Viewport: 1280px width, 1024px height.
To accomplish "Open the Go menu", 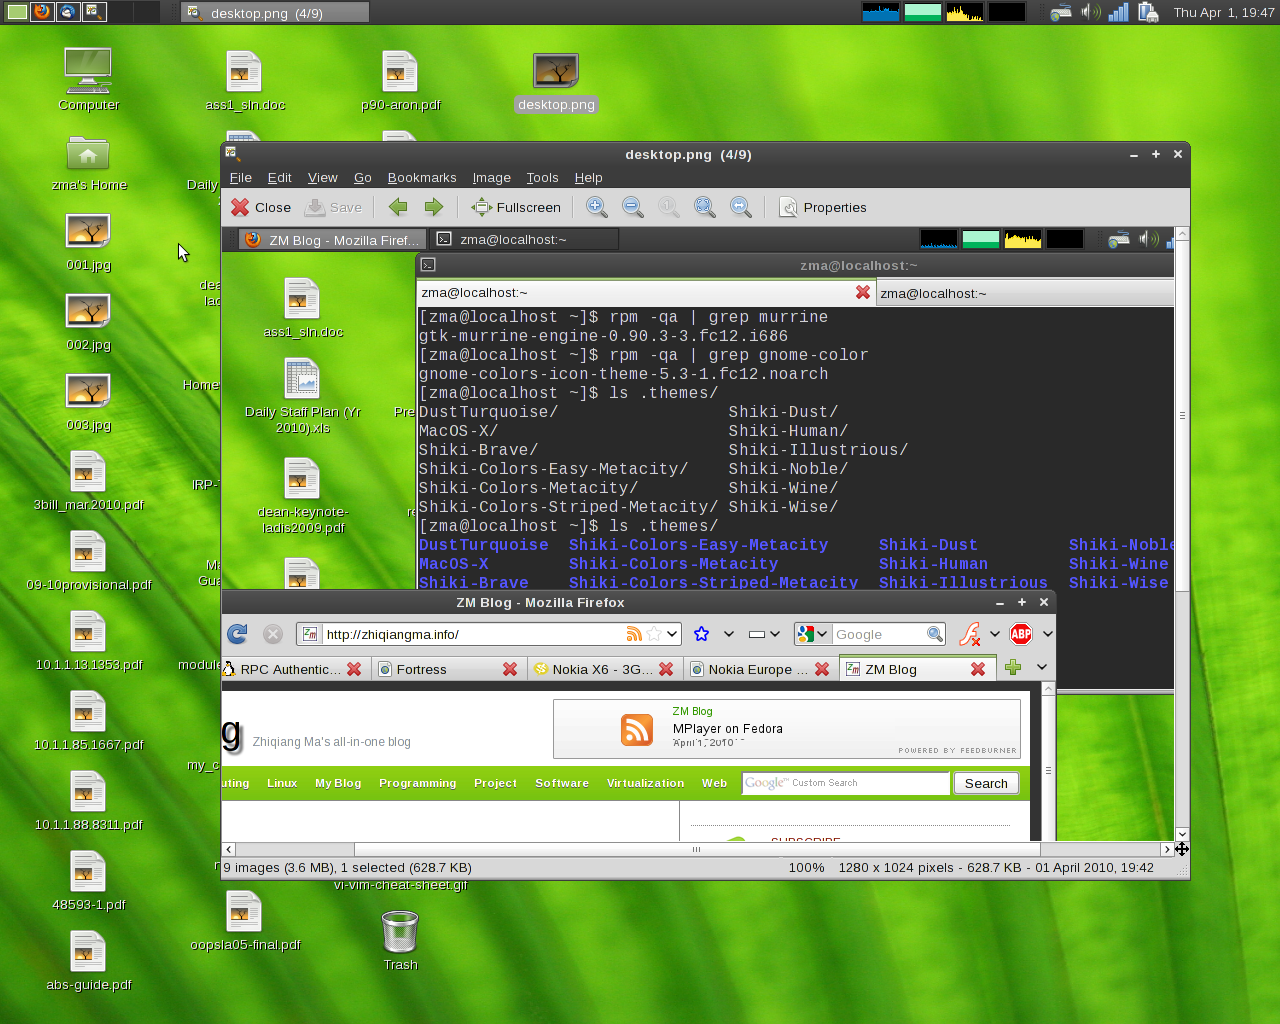I will pos(363,177).
